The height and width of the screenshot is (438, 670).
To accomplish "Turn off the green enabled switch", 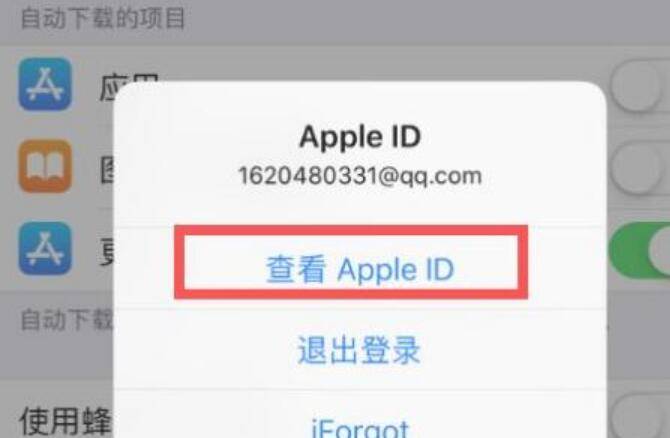I will (639, 249).
